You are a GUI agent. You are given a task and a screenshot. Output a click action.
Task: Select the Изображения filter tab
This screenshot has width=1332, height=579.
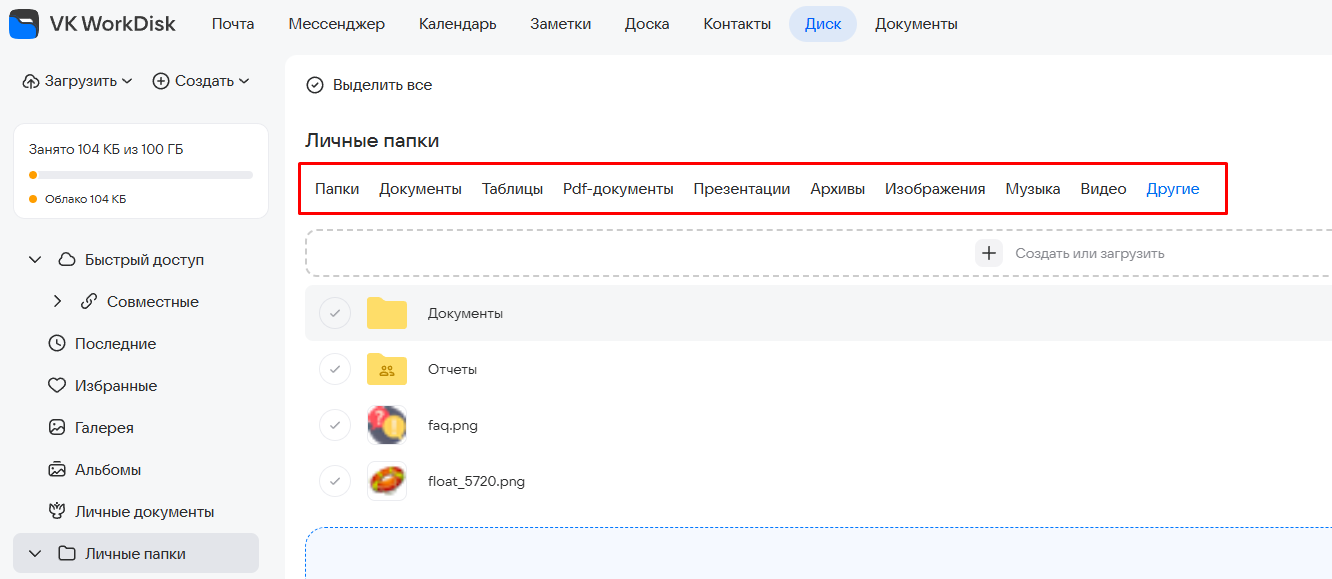click(935, 189)
